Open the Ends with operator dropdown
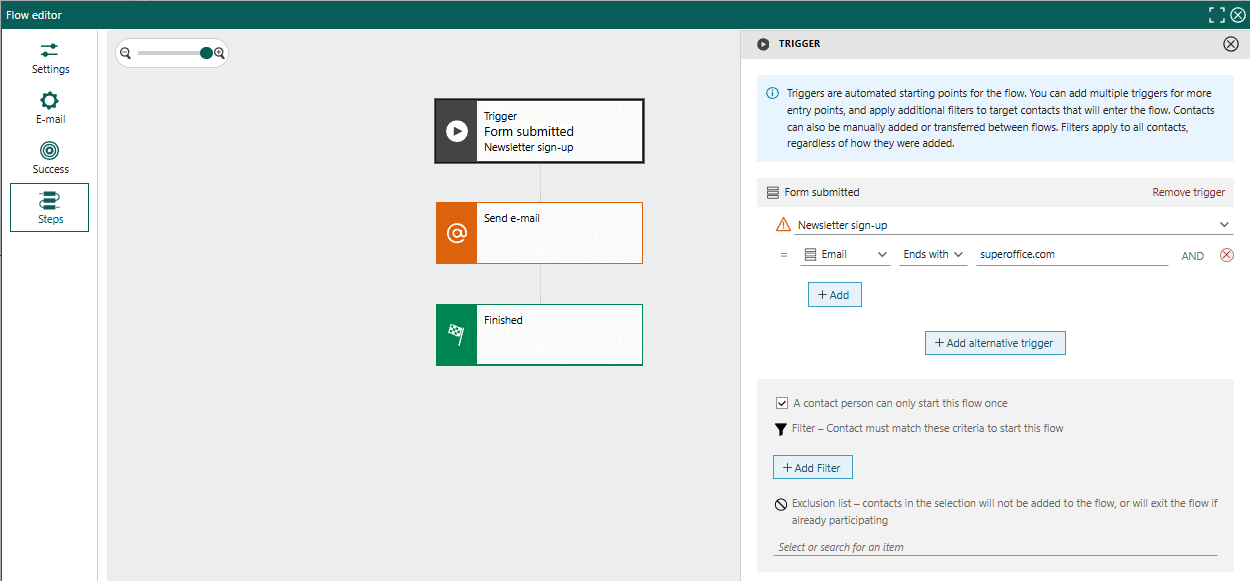Image resolution: width=1250 pixels, height=581 pixels. pyautogui.click(x=933, y=255)
